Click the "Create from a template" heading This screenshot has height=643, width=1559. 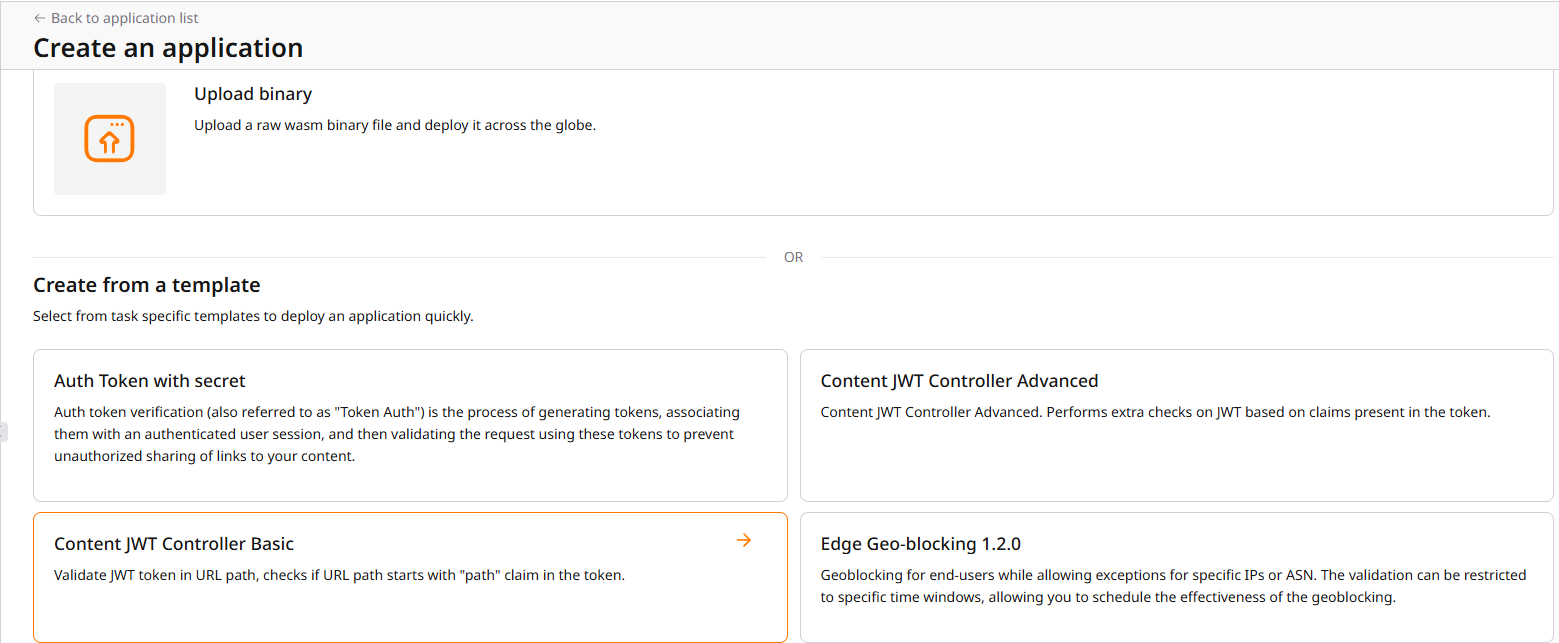(x=147, y=285)
